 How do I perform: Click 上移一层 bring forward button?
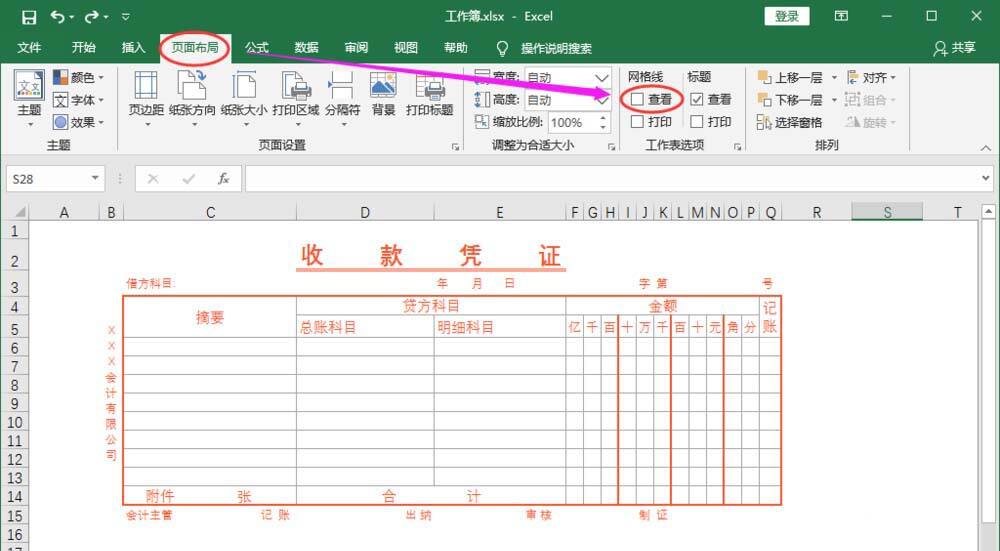[x=790, y=78]
